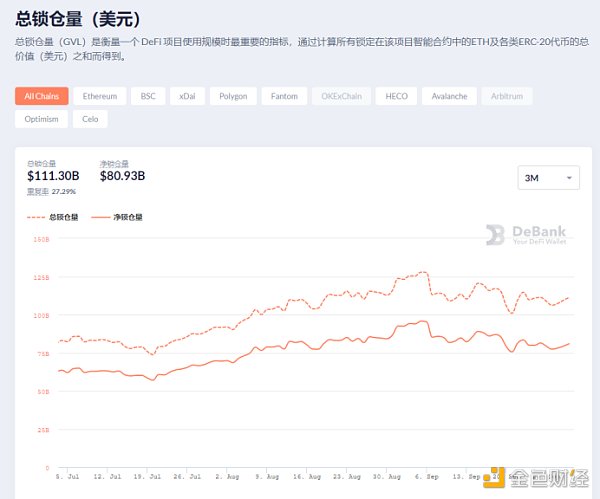Open the 3M time range dropdown
Viewport: 600px width, 499px height.
(548, 178)
